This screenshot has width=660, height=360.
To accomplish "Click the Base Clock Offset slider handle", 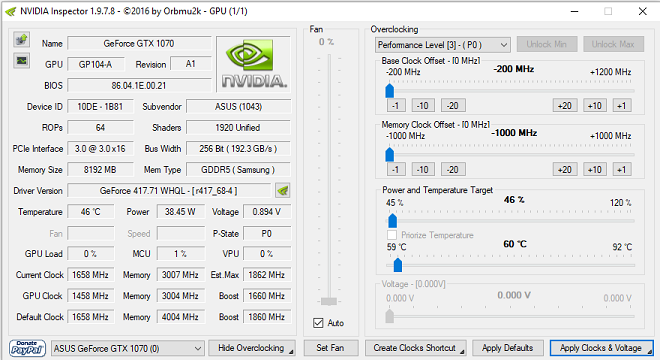I will tap(390, 91).
